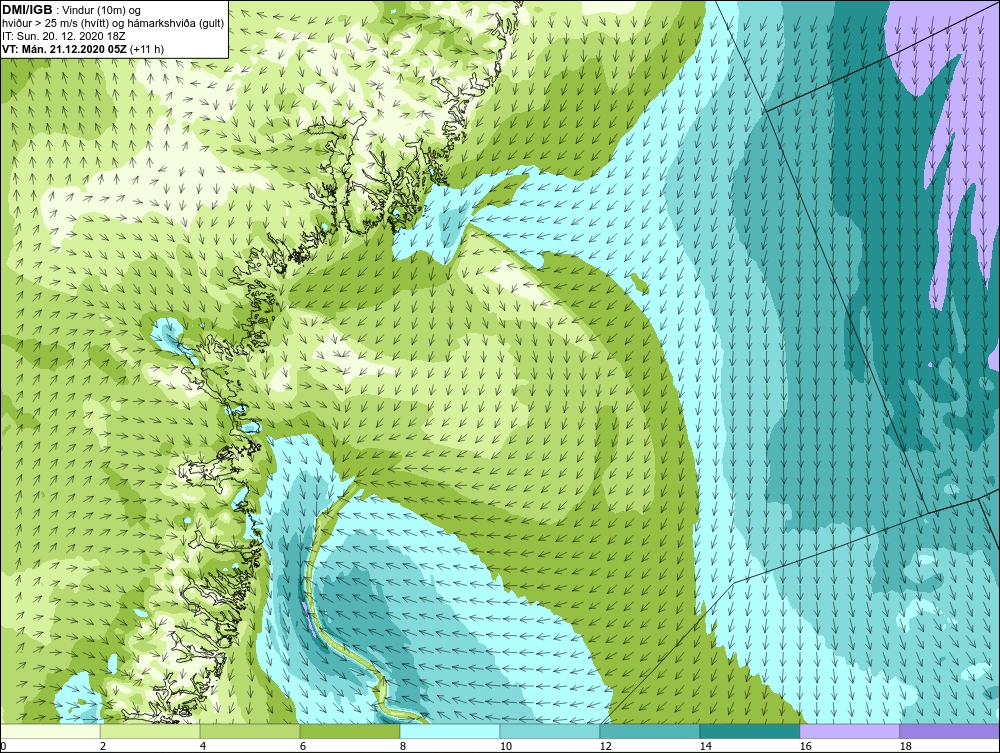Click the 14–16 m/s dark teal swatch

point(749,731)
